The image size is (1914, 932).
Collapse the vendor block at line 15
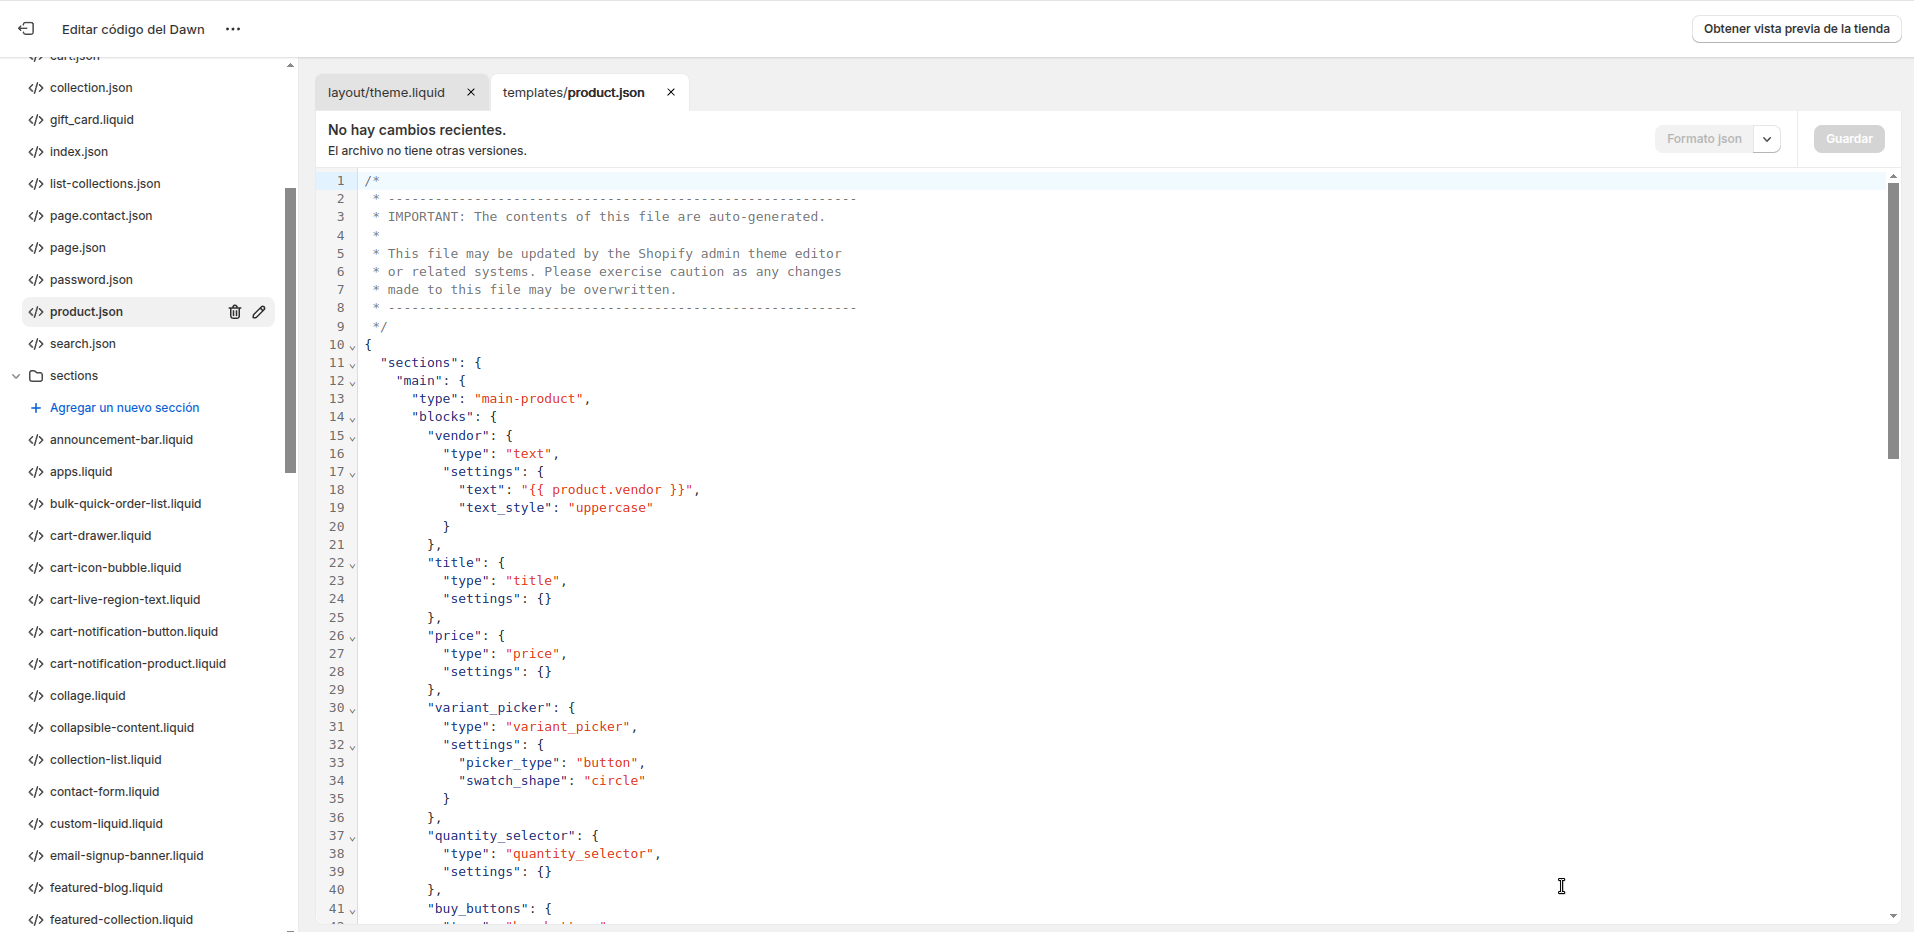[x=352, y=437]
